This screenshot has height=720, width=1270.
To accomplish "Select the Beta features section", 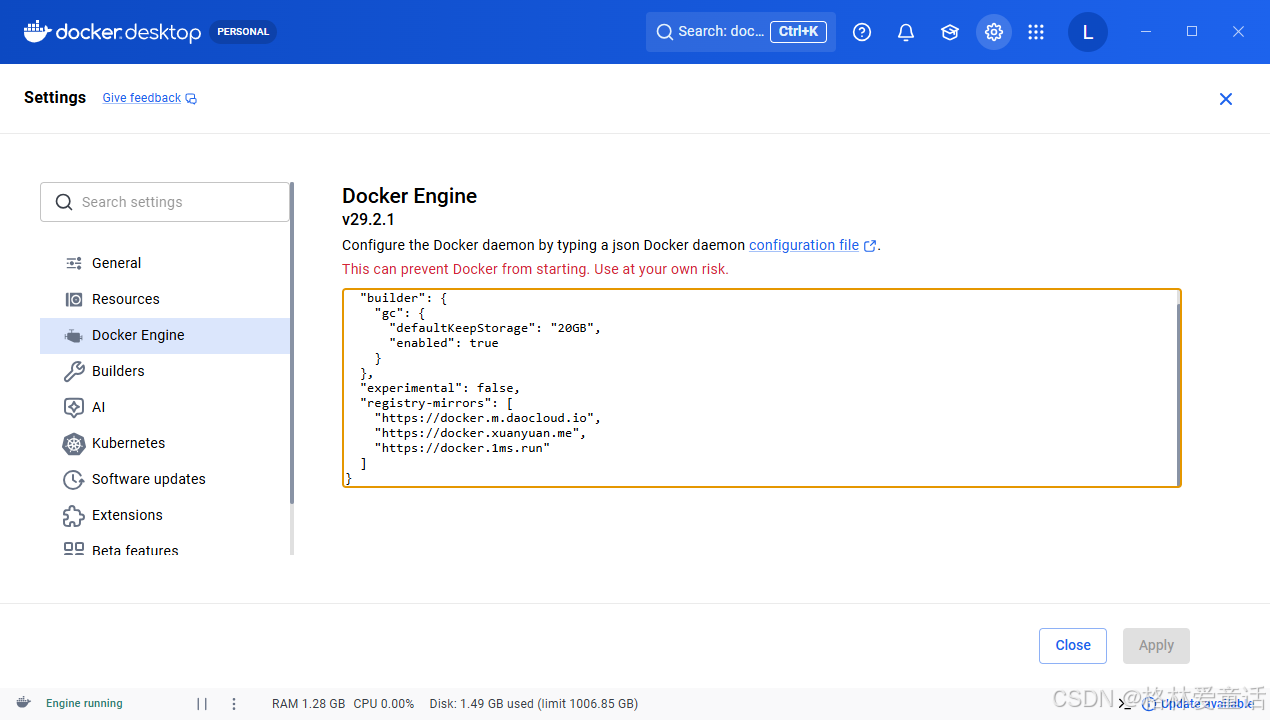I will click(x=165, y=548).
